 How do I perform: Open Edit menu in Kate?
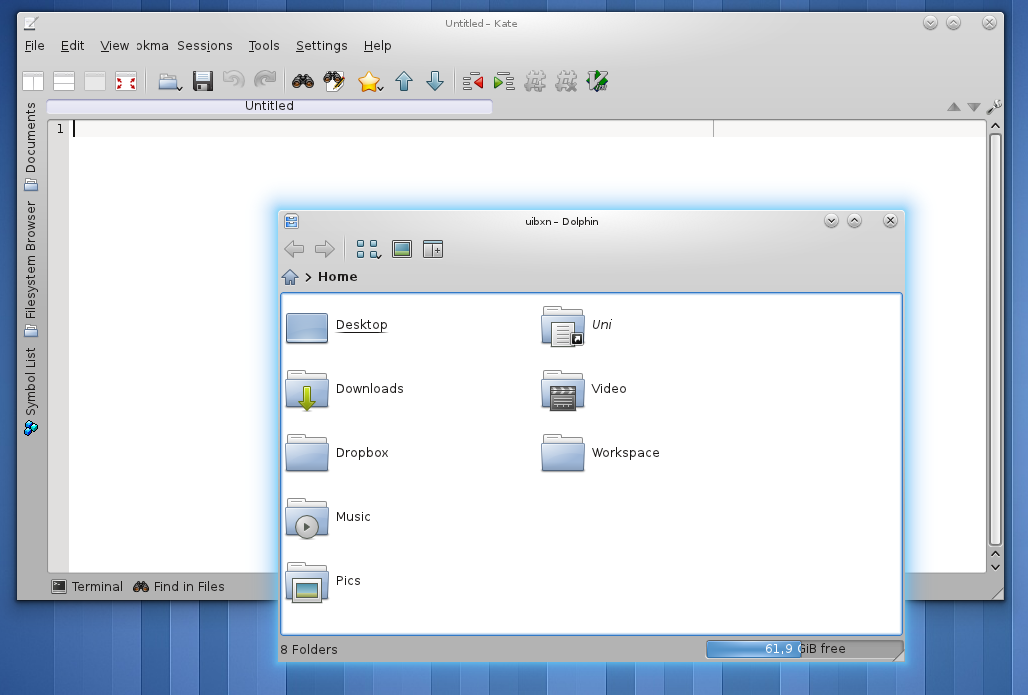72,46
